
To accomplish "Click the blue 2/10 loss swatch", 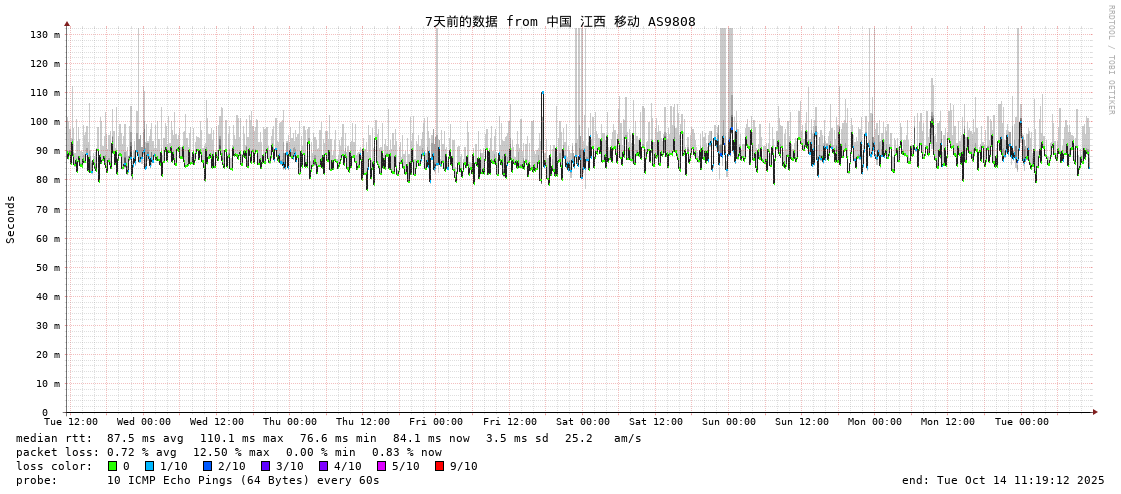I will coord(207,466).
